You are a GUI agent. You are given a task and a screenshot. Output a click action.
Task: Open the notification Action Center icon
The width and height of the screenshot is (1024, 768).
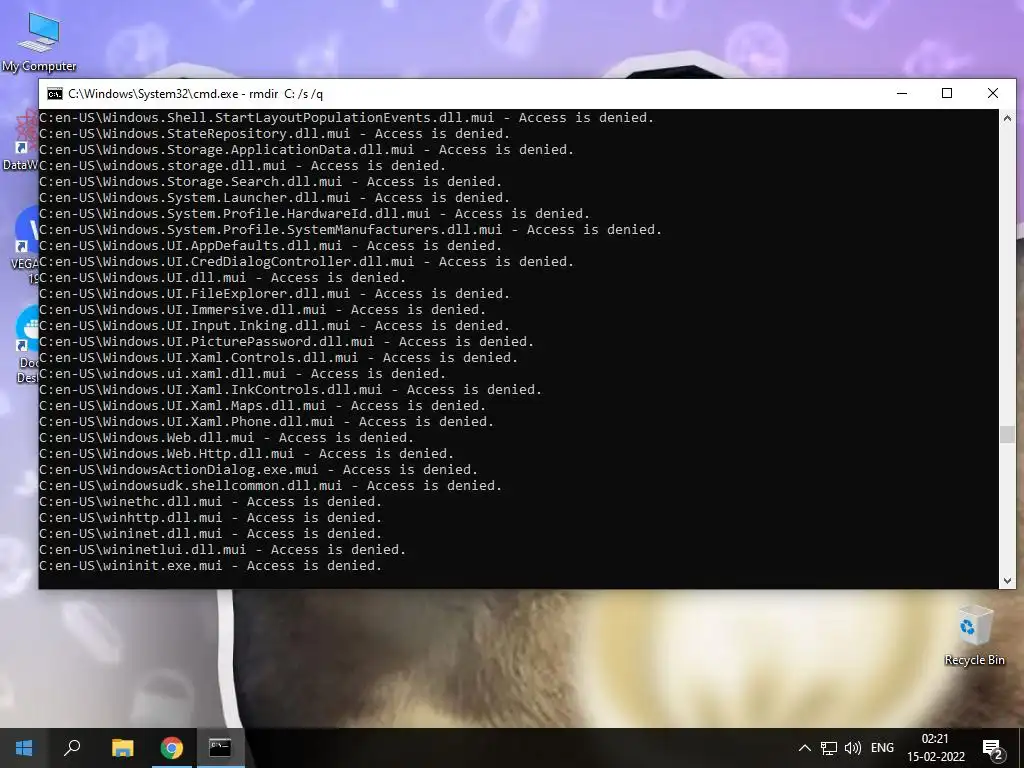point(993,748)
